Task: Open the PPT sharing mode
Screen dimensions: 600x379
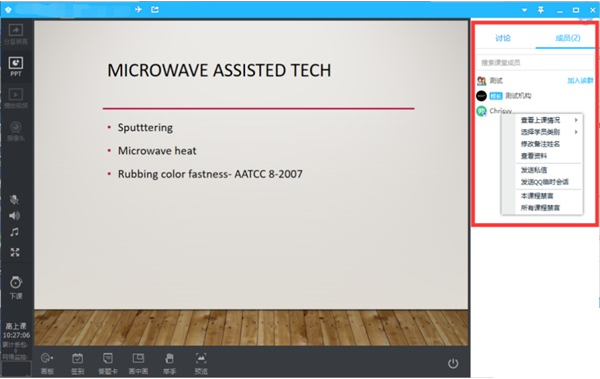Action: [x=16, y=66]
